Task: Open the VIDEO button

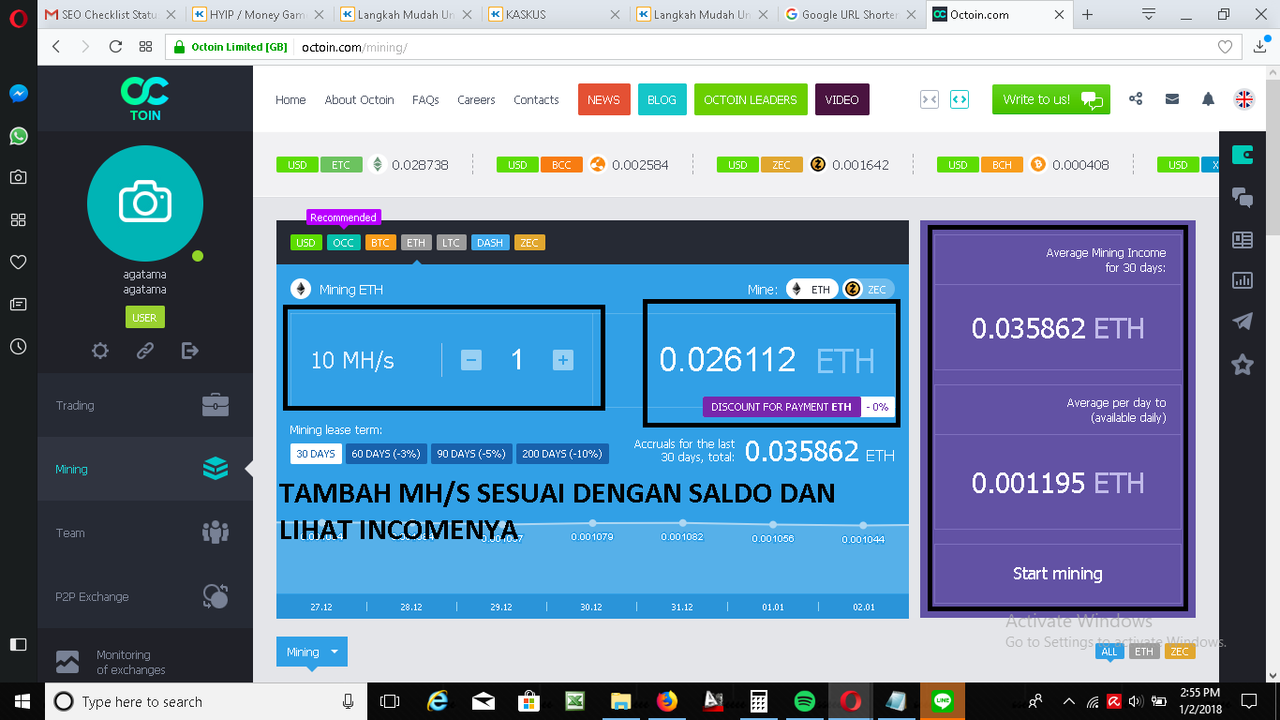Action: tap(842, 99)
